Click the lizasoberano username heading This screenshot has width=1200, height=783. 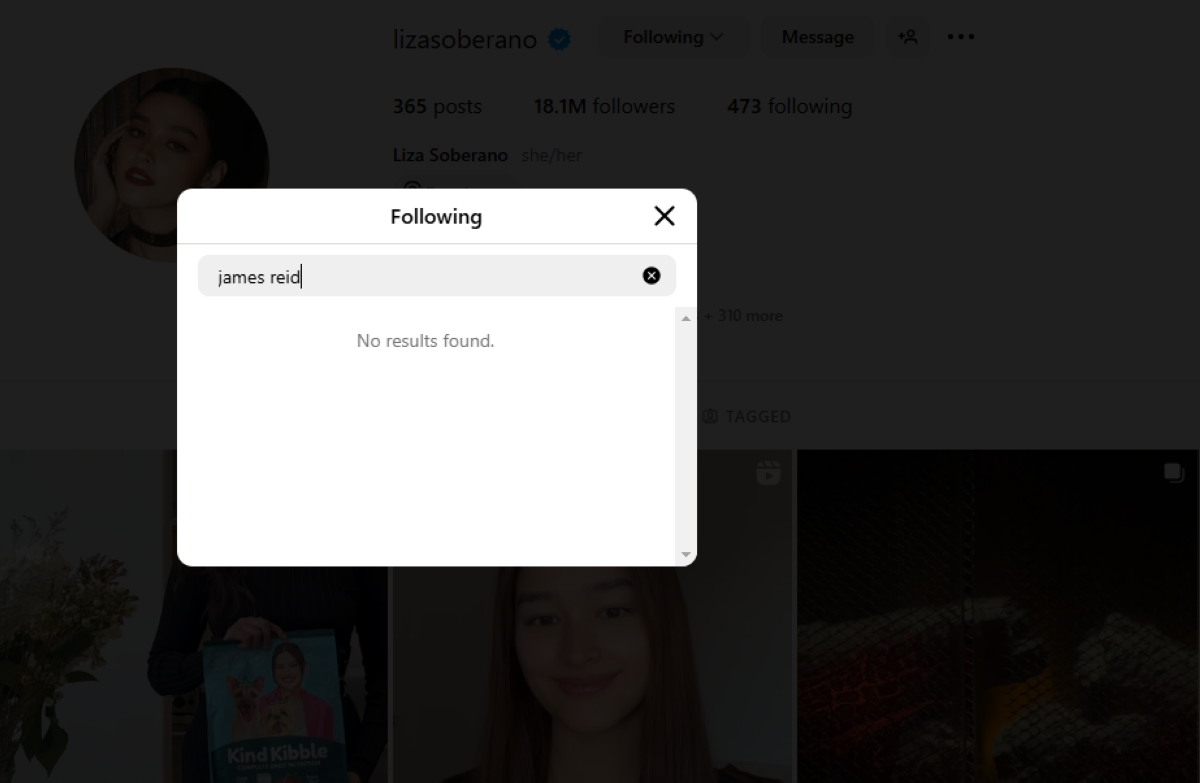pos(465,40)
